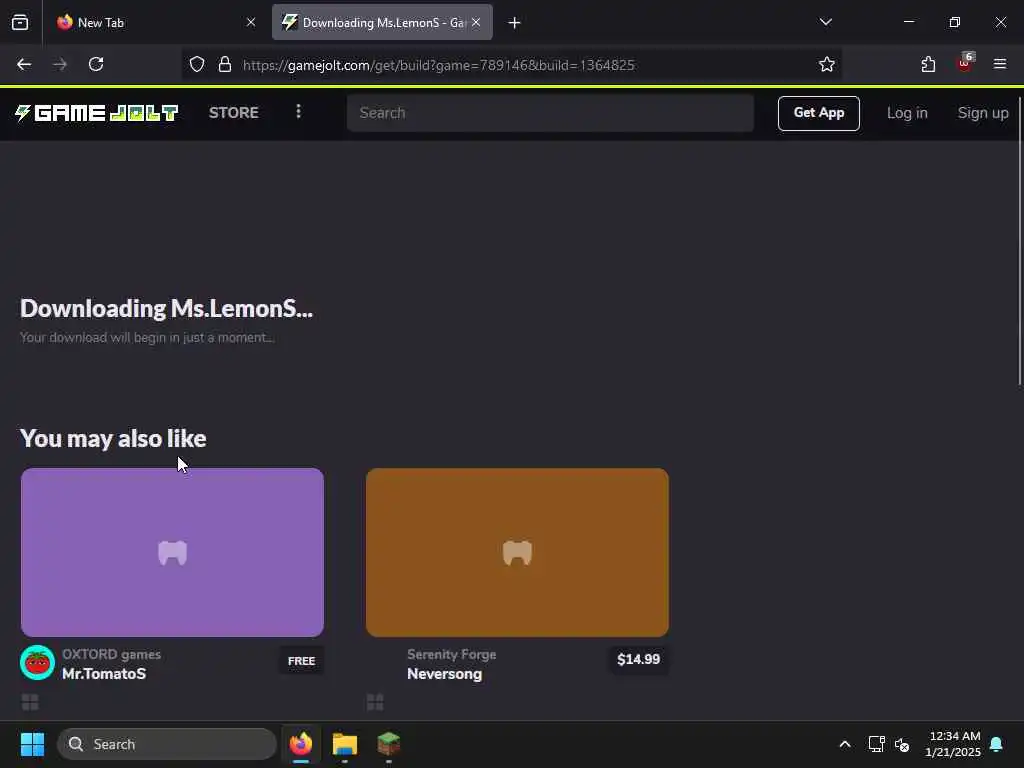The height and width of the screenshot is (768, 1024).
Task: Click the page vertical scrollbar
Action: click(1020, 242)
